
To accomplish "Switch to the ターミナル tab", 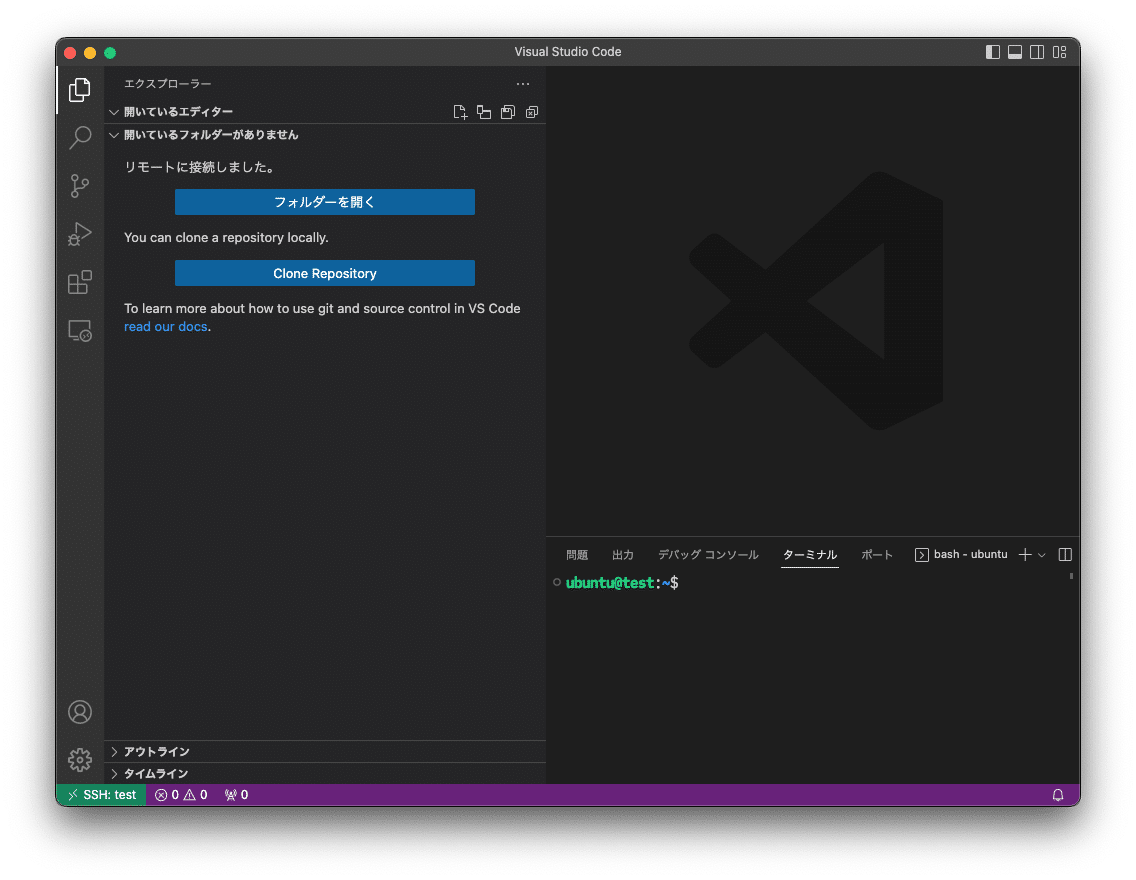I will tap(810, 555).
